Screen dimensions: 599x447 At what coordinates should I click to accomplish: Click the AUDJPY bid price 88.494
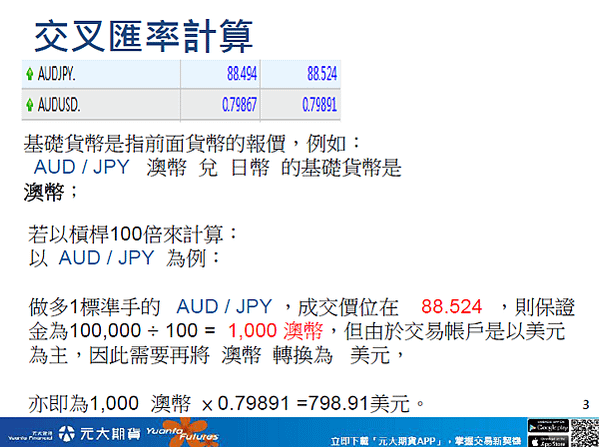[x=242, y=73]
